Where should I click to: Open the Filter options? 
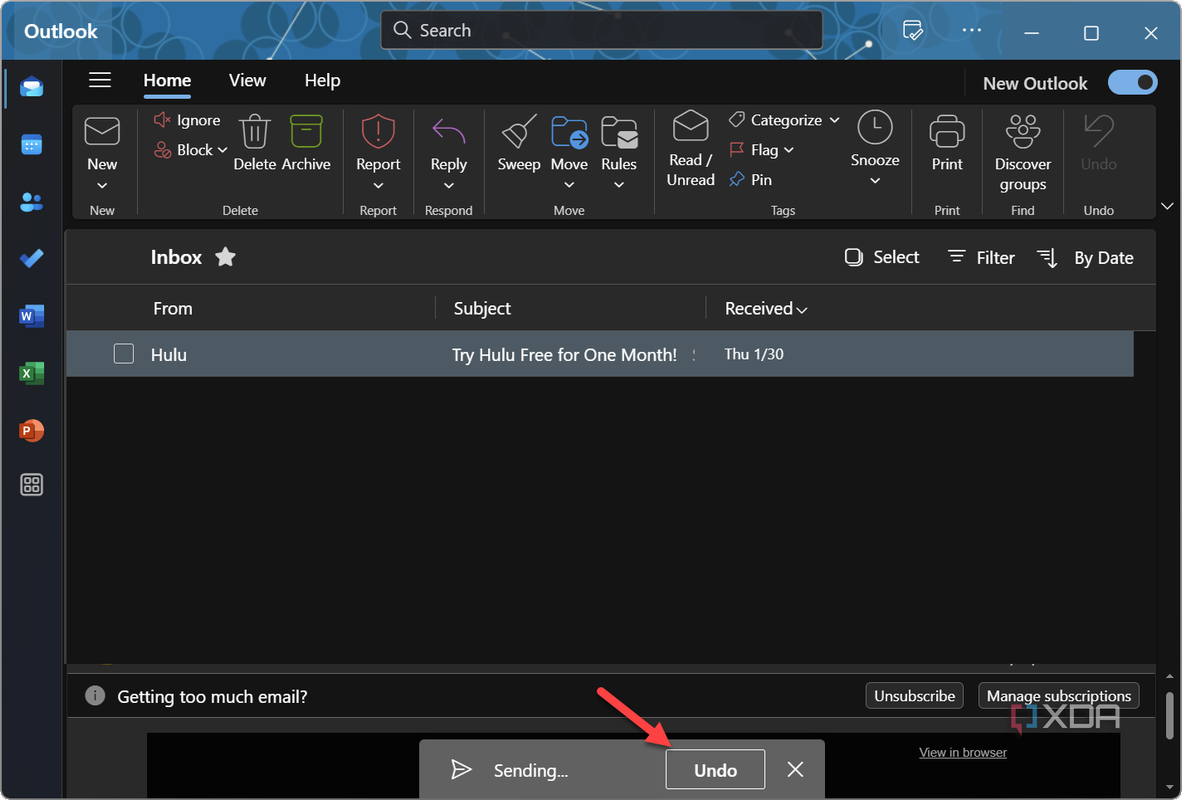point(981,257)
